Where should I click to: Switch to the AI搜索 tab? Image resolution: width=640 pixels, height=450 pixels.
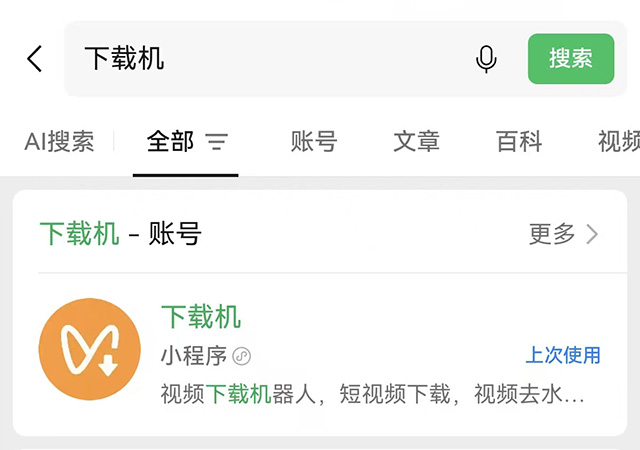60,142
